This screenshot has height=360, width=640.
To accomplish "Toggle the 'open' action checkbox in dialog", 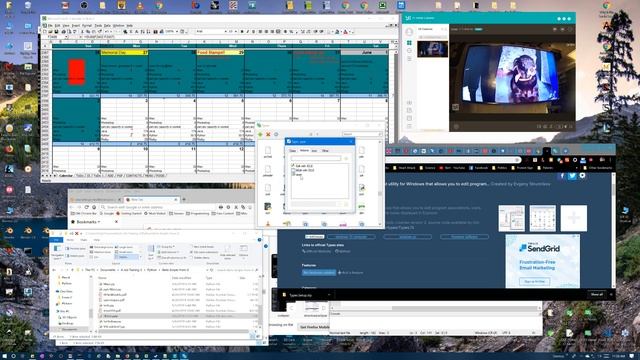I will [x=293, y=174].
